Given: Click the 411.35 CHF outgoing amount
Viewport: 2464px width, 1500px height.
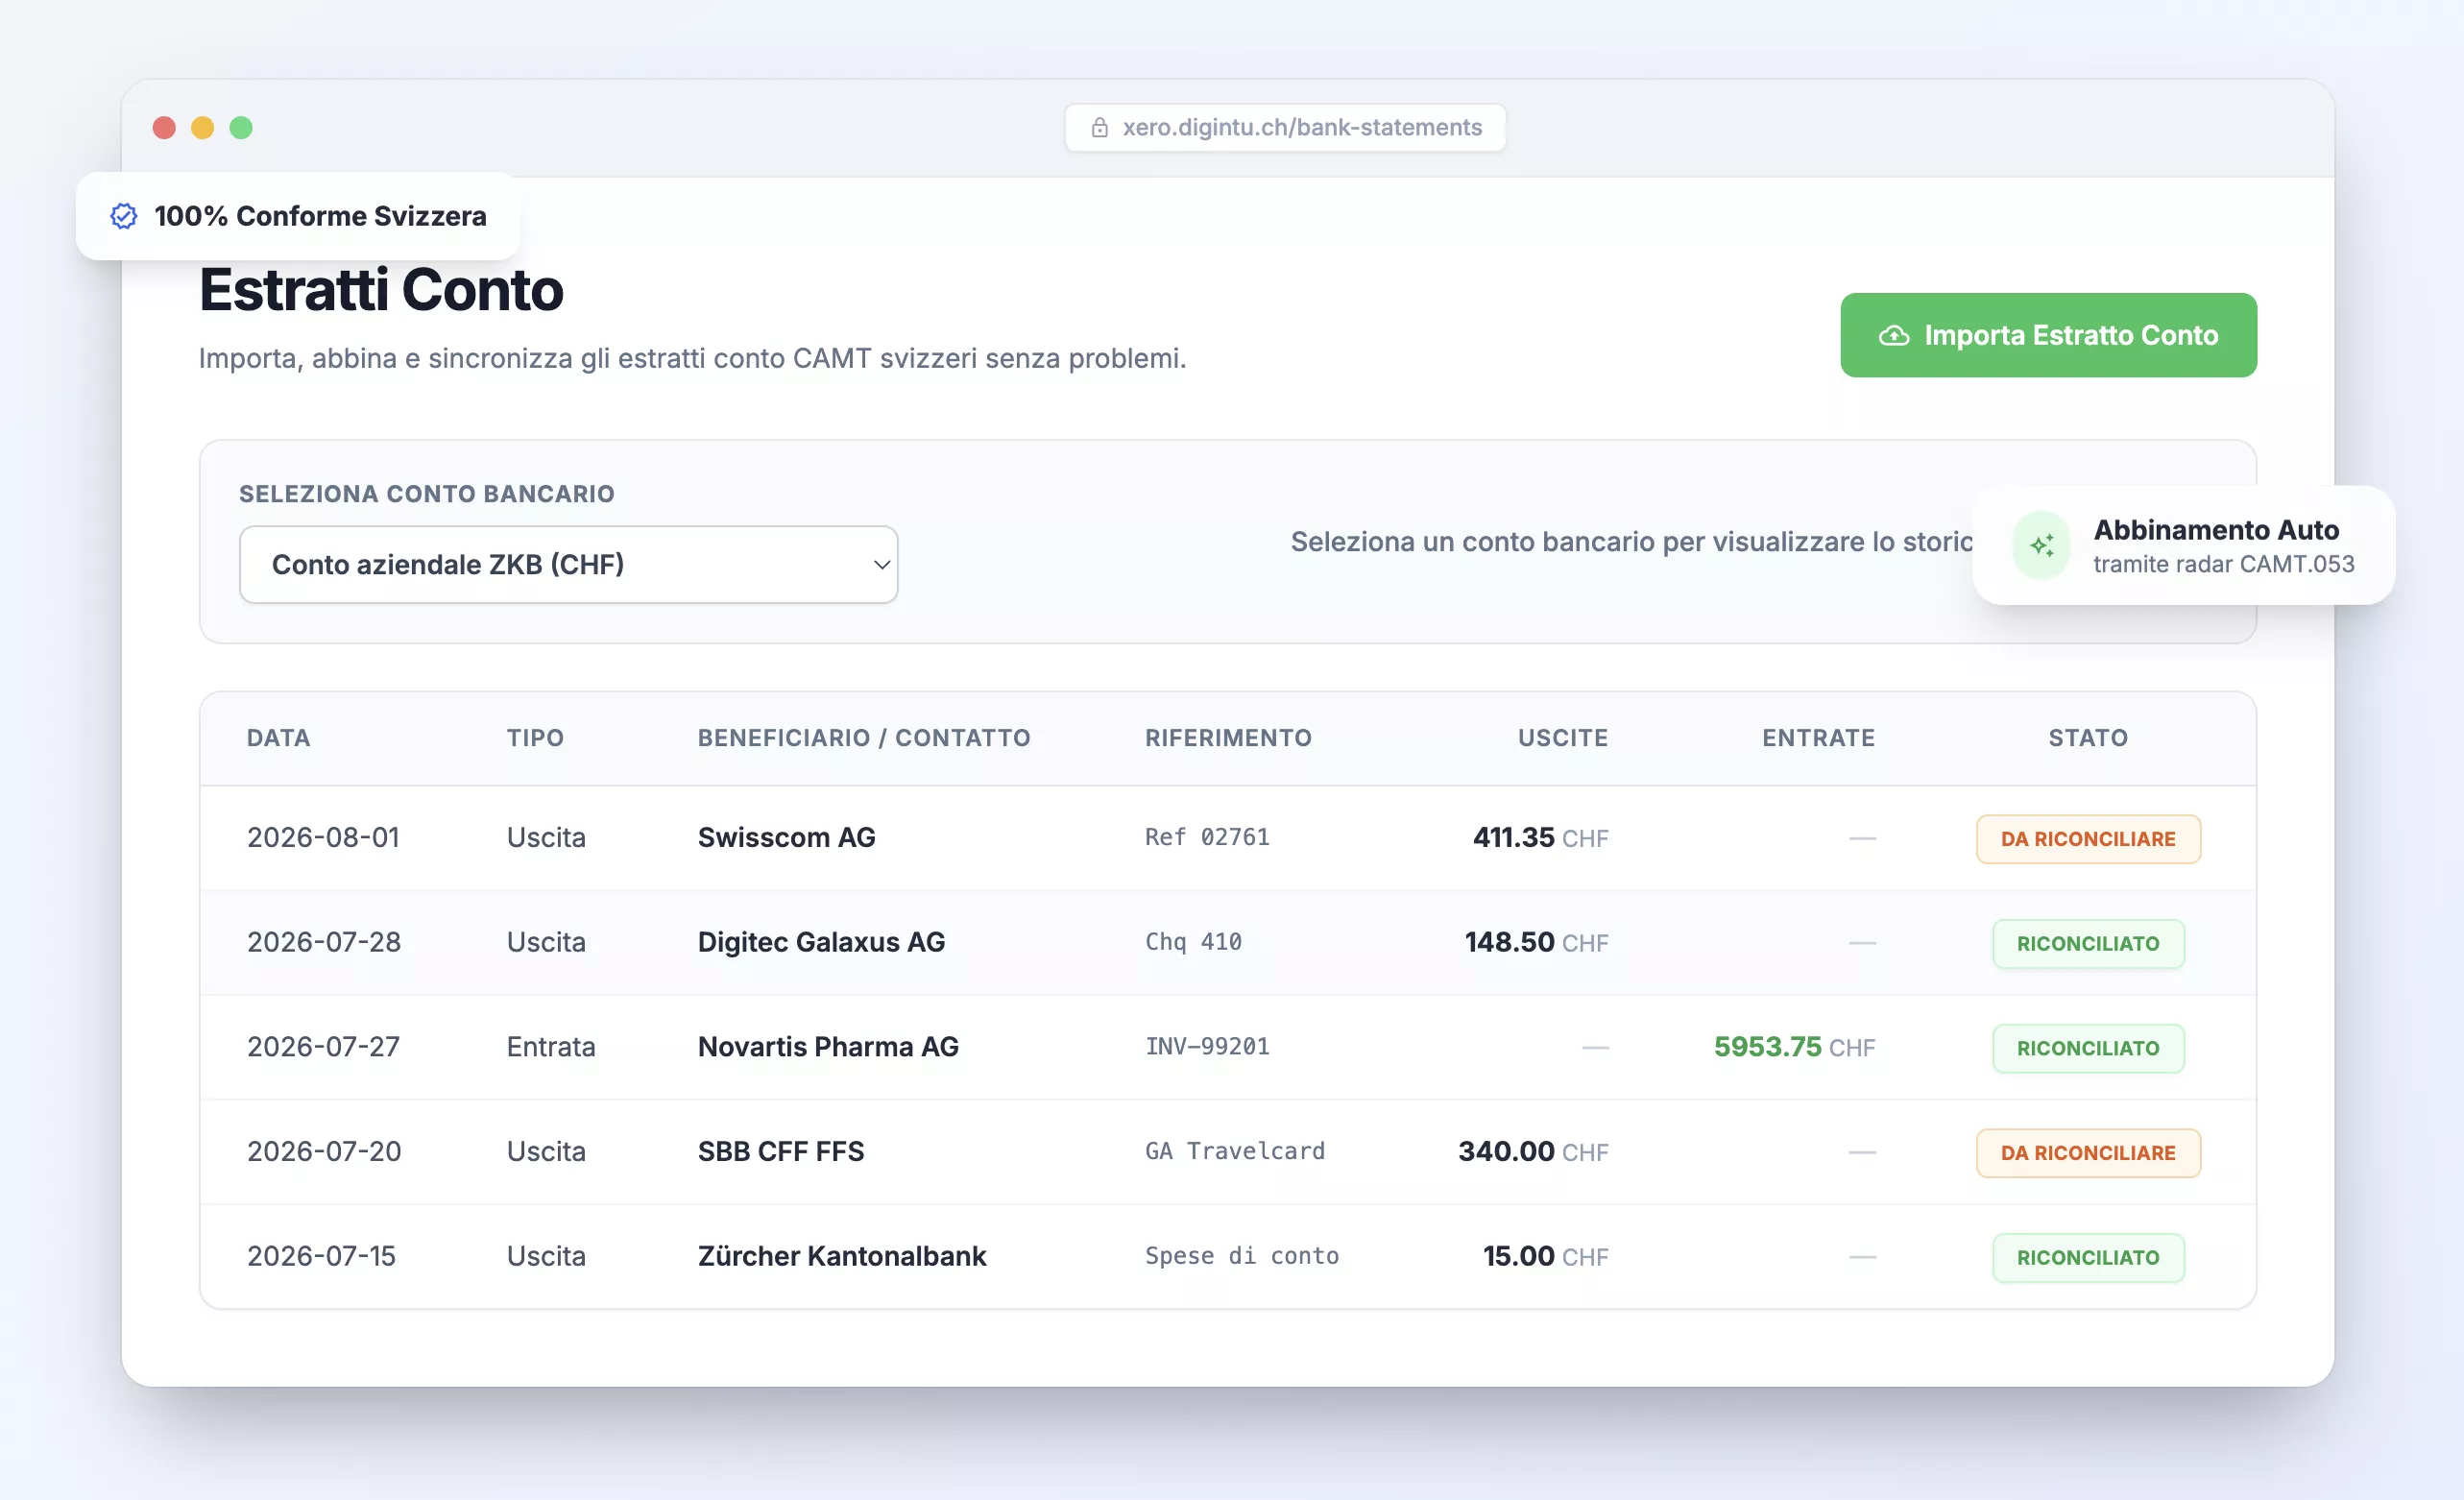Looking at the screenshot, I should [1540, 838].
